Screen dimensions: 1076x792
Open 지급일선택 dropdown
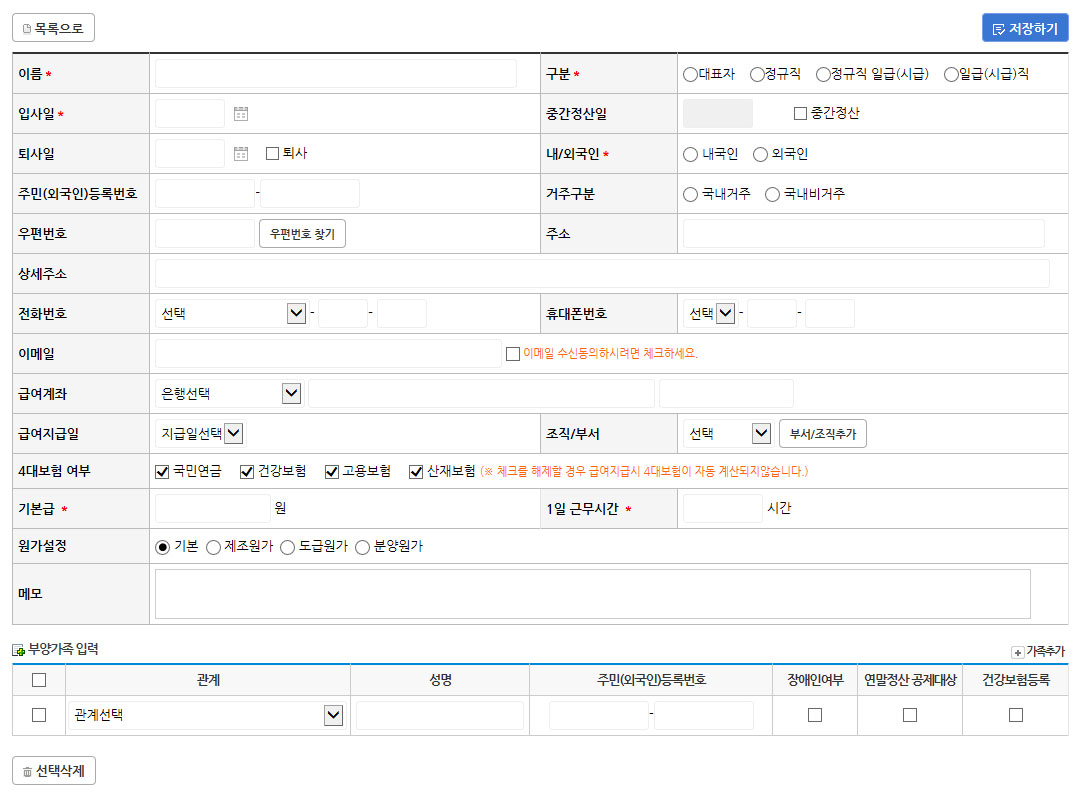tap(200, 434)
